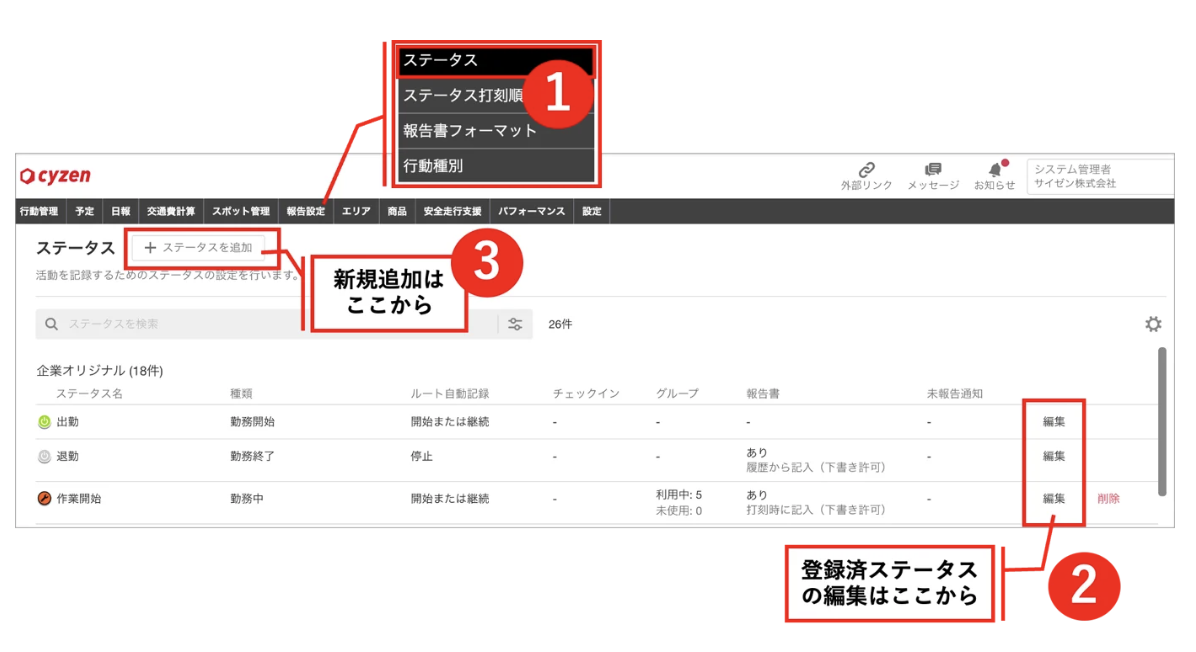Click the gray 退勤 status icon

[x=44, y=457]
